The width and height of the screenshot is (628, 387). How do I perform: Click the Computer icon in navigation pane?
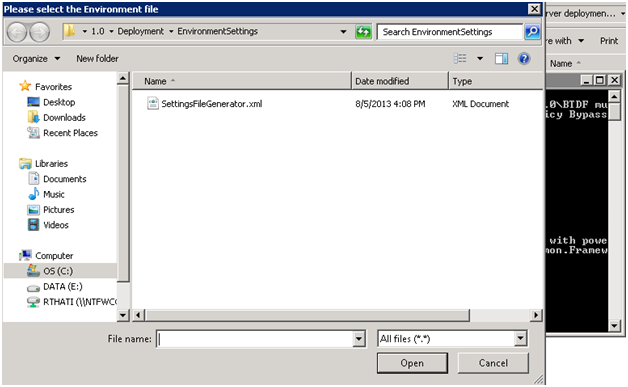tap(25, 255)
